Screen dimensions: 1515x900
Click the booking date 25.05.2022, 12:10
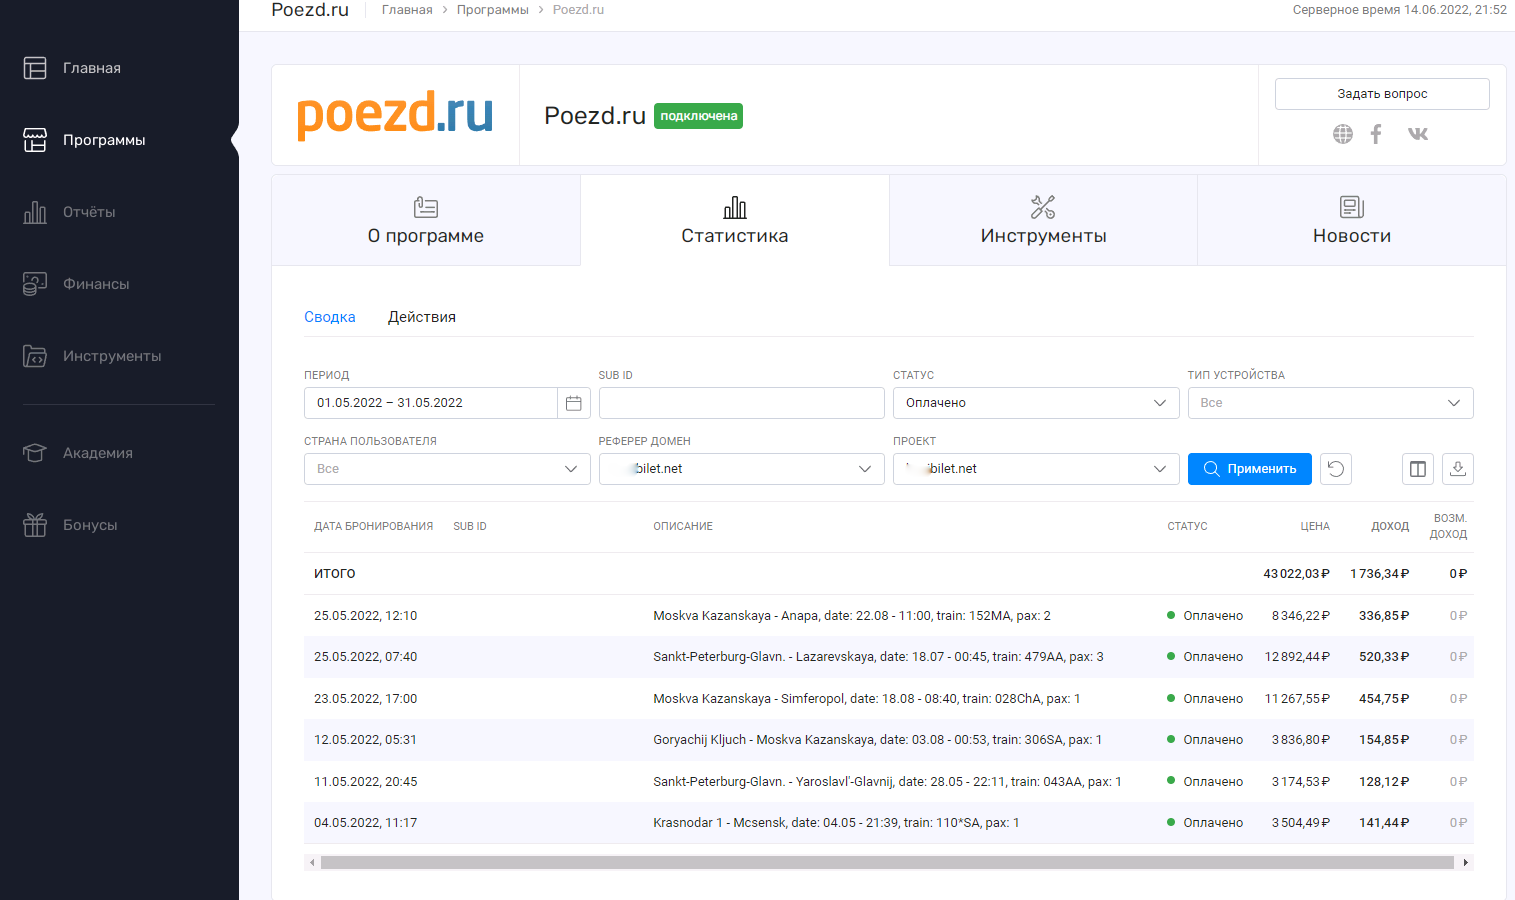366,616
